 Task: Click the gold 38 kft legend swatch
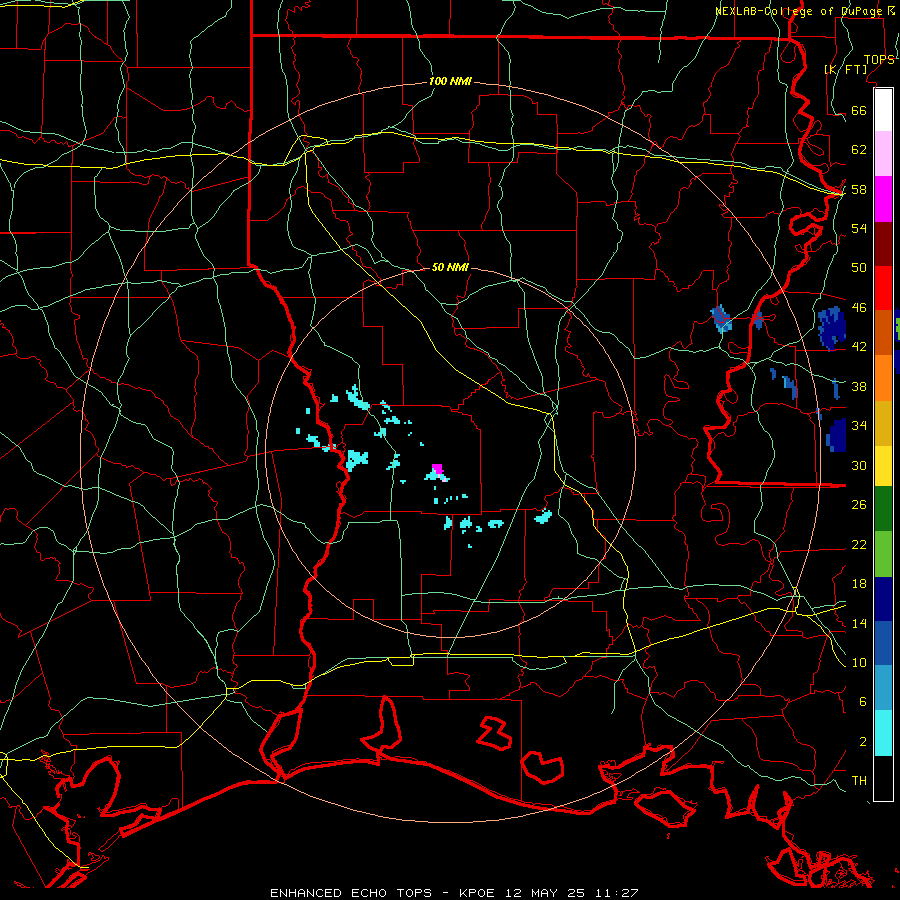click(x=883, y=423)
